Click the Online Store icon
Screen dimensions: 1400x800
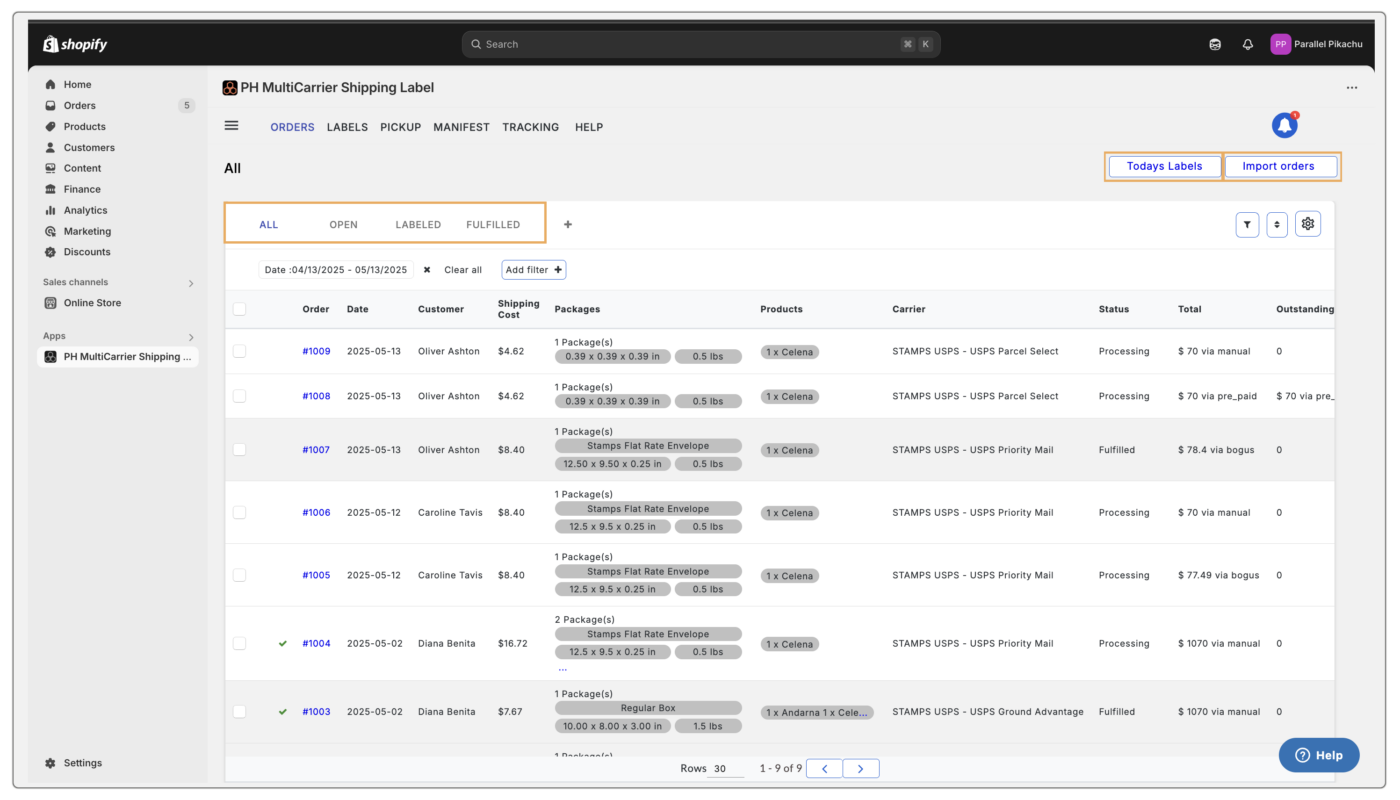click(51, 303)
